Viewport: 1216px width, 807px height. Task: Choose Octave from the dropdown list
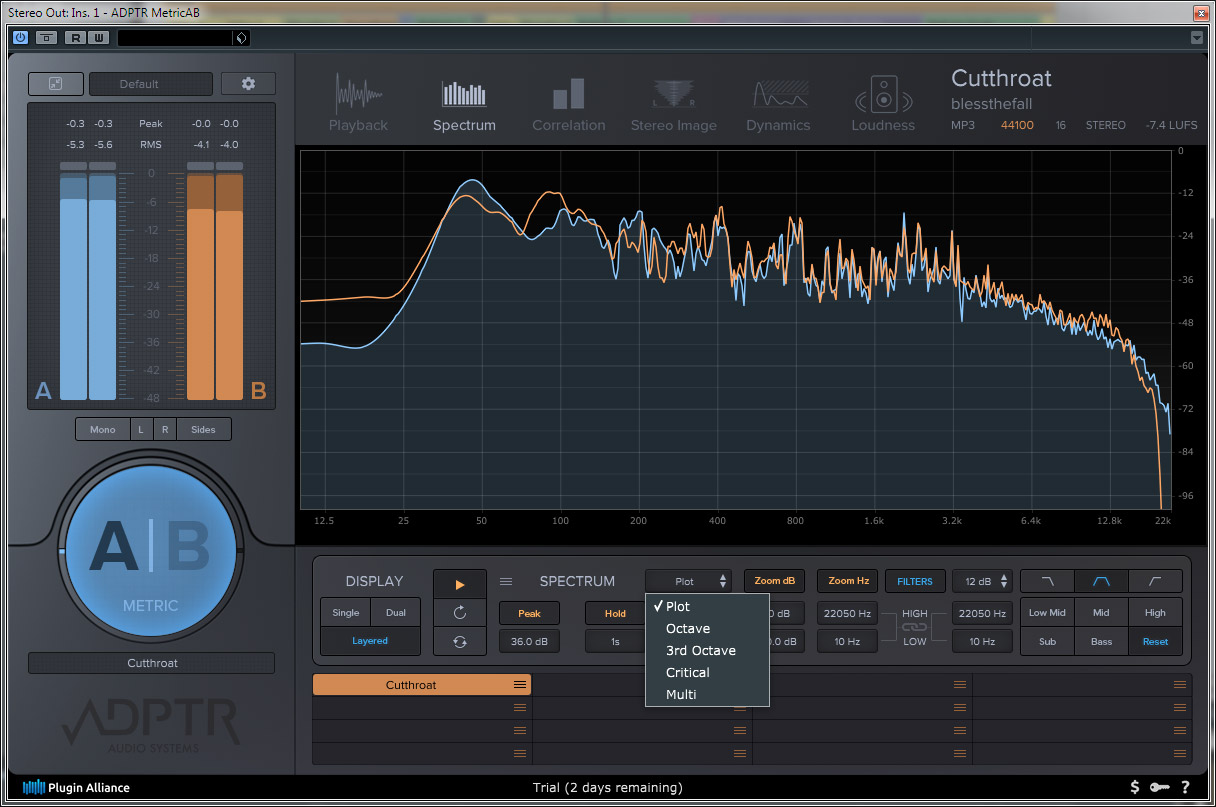coord(707,628)
